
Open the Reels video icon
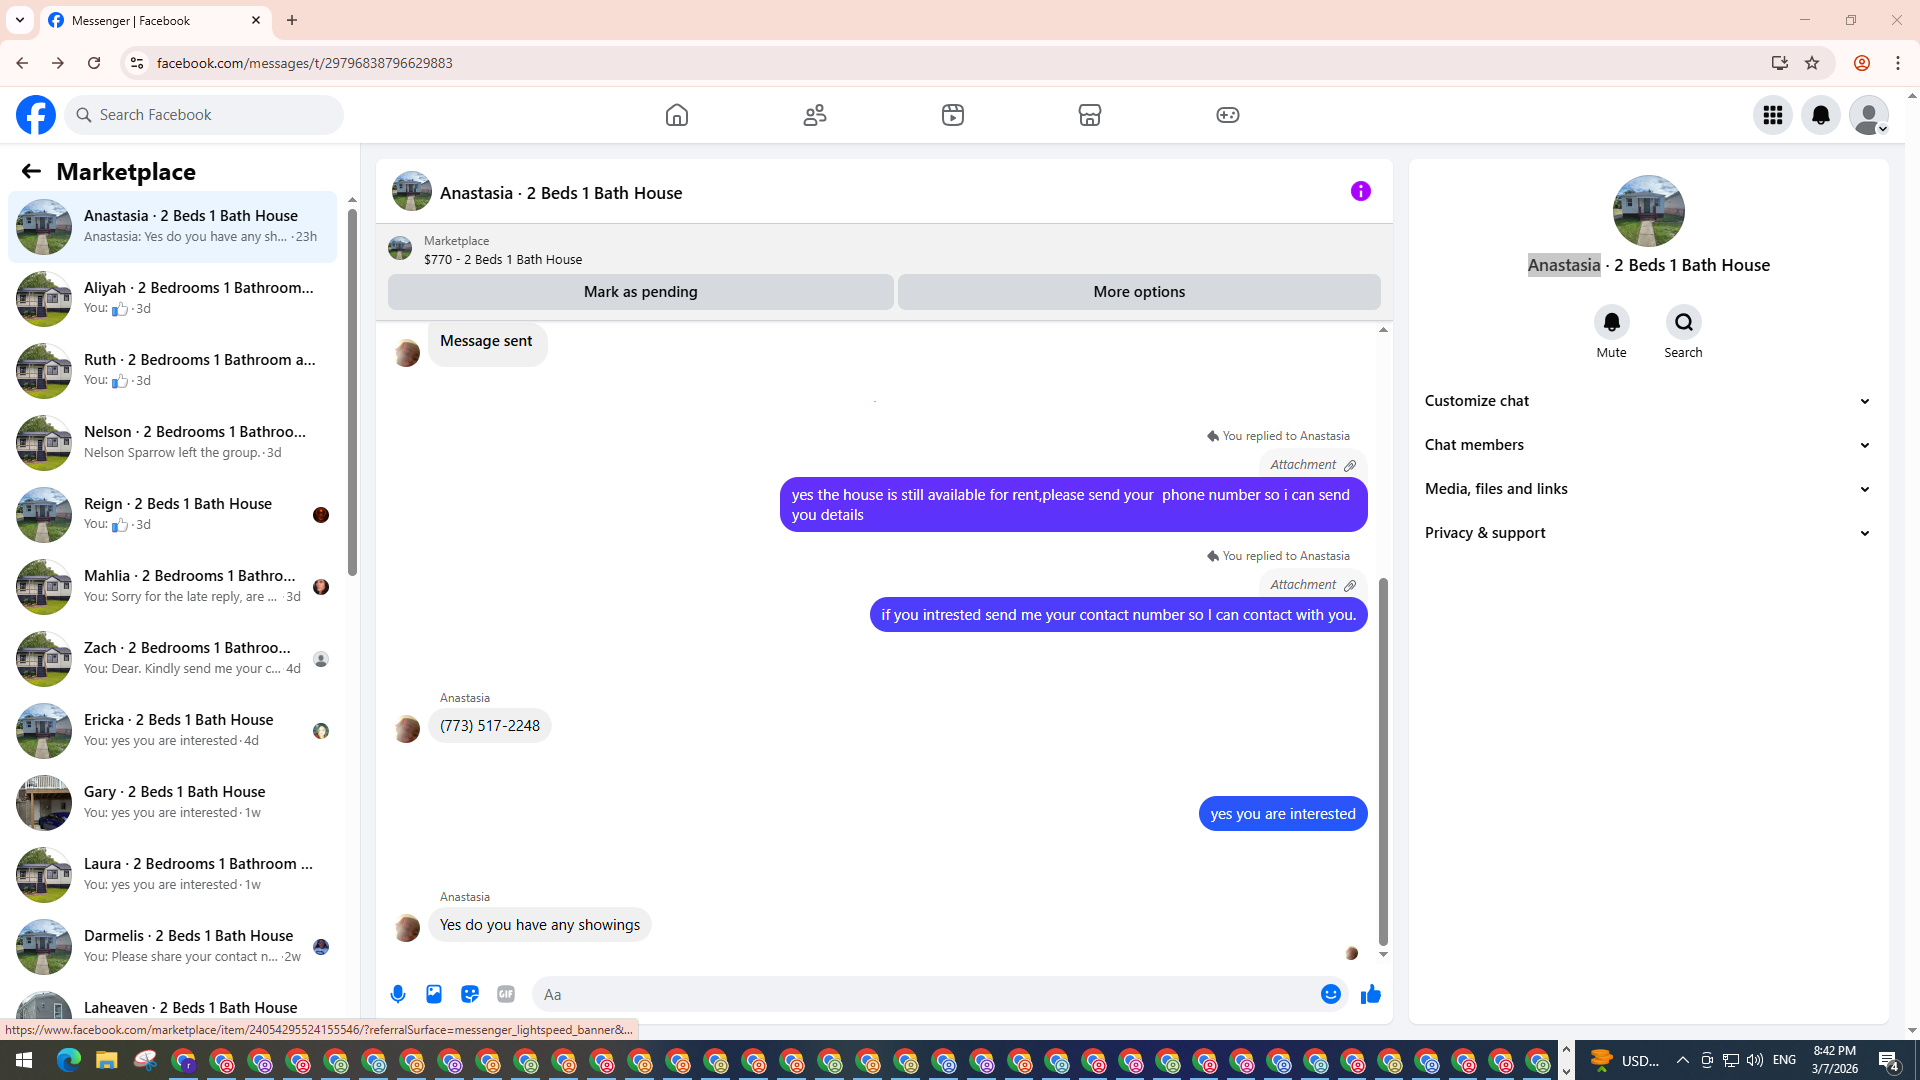[953, 115]
